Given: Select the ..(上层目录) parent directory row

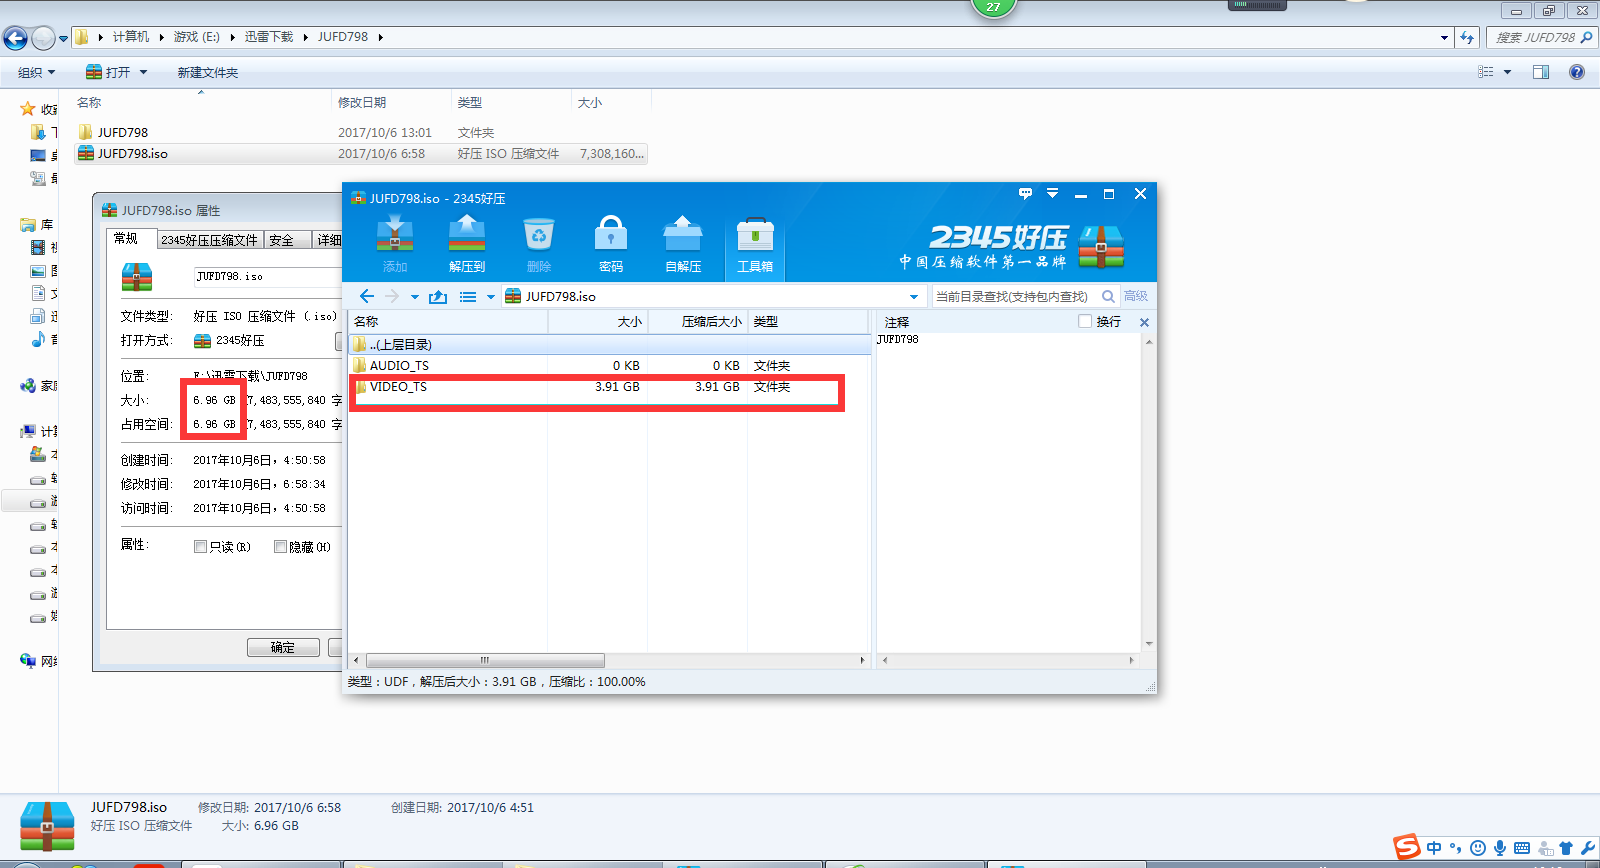Looking at the screenshot, I should pos(610,344).
